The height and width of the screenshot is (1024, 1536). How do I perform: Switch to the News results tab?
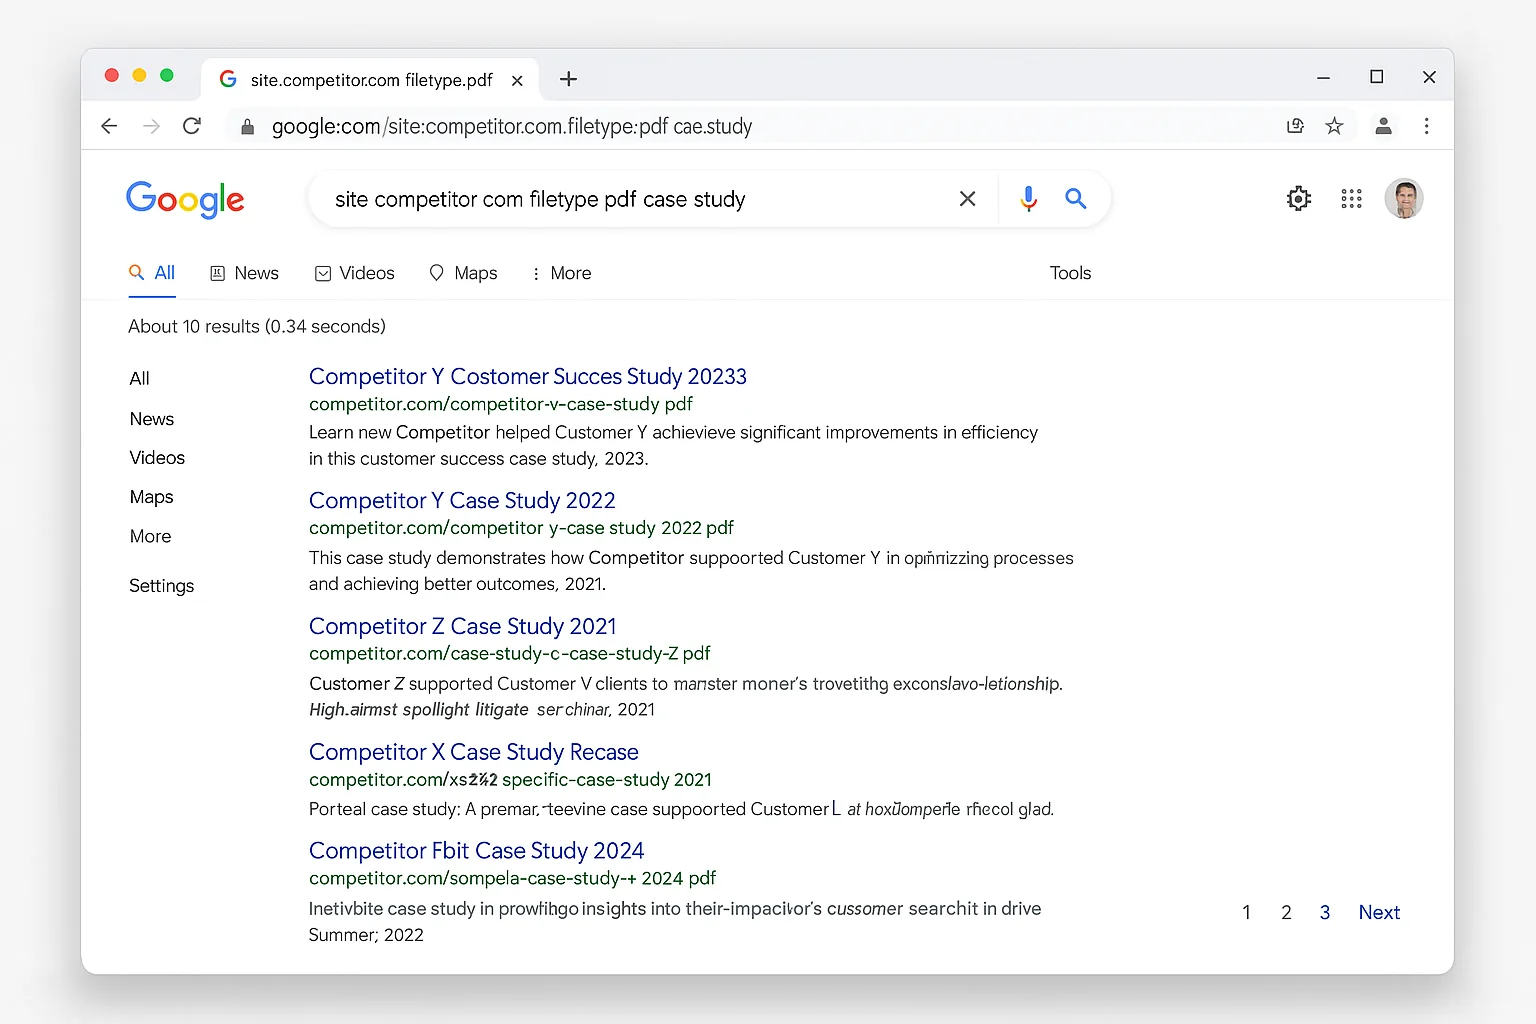tap(244, 272)
